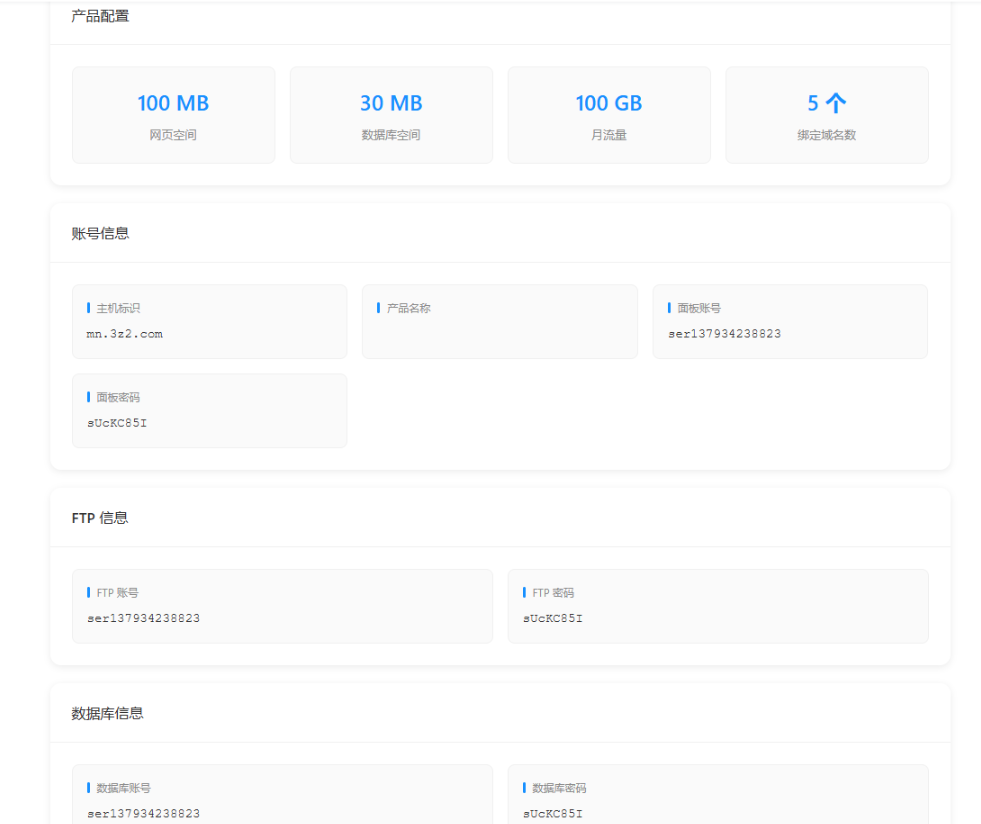Click the host identifier value mn.3z2.com
Image resolution: width=981 pixels, height=824 pixels.
click(125, 334)
